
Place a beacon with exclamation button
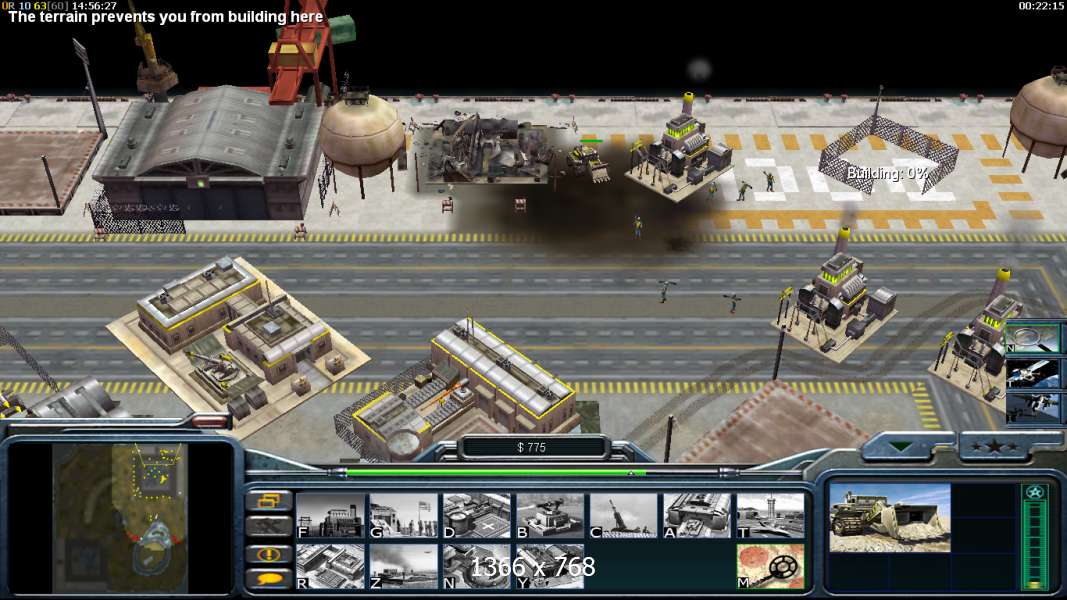(269, 554)
